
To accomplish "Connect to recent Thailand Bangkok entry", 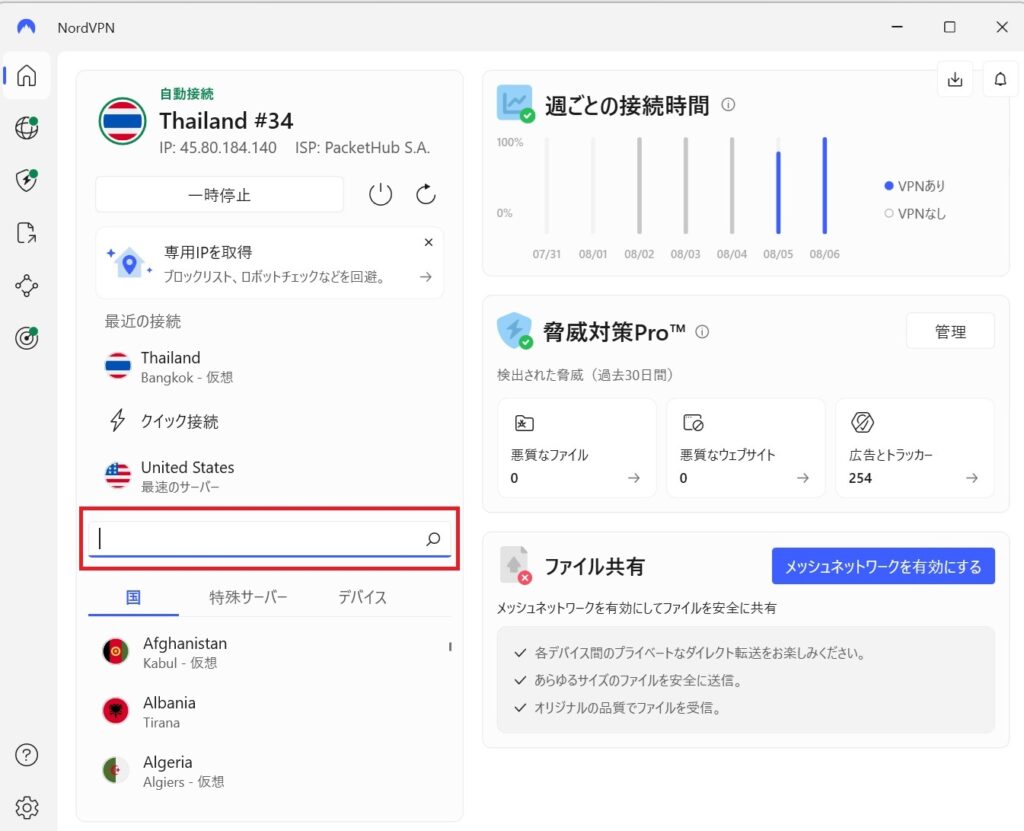I will (269, 367).
